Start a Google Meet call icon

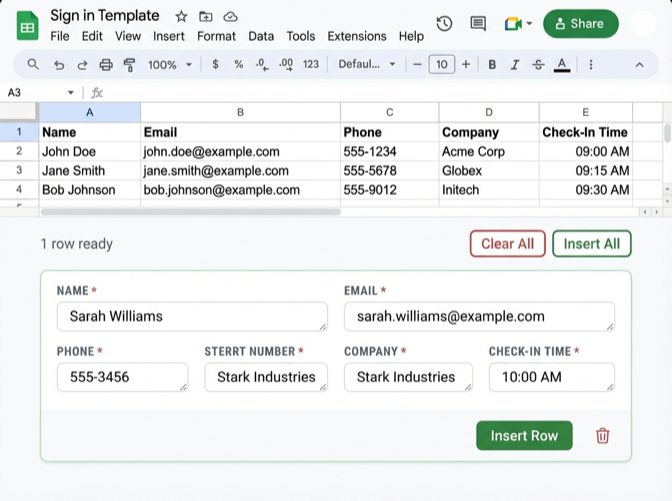(x=513, y=24)
